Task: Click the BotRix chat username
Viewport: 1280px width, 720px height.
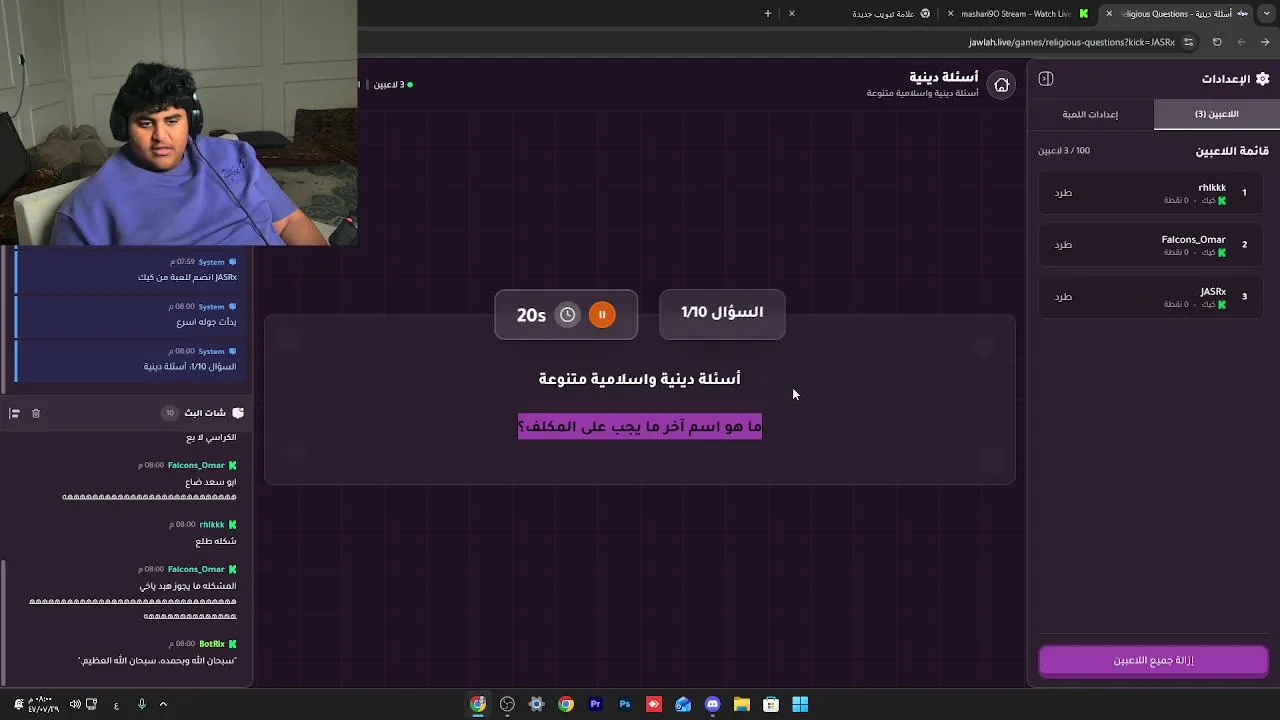Action: pos(212,644)
